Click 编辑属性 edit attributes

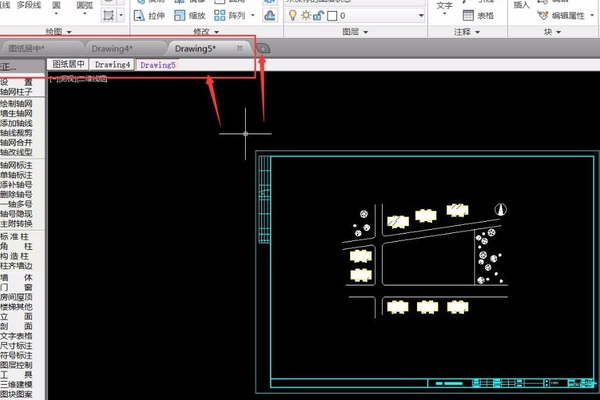[561, 16]
